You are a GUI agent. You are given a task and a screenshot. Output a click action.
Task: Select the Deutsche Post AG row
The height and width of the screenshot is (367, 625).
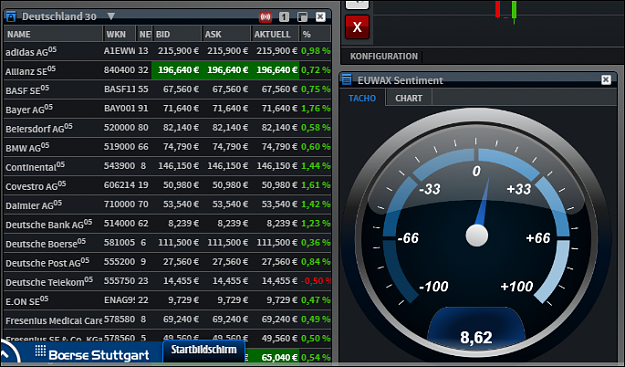tap(167, 261)
